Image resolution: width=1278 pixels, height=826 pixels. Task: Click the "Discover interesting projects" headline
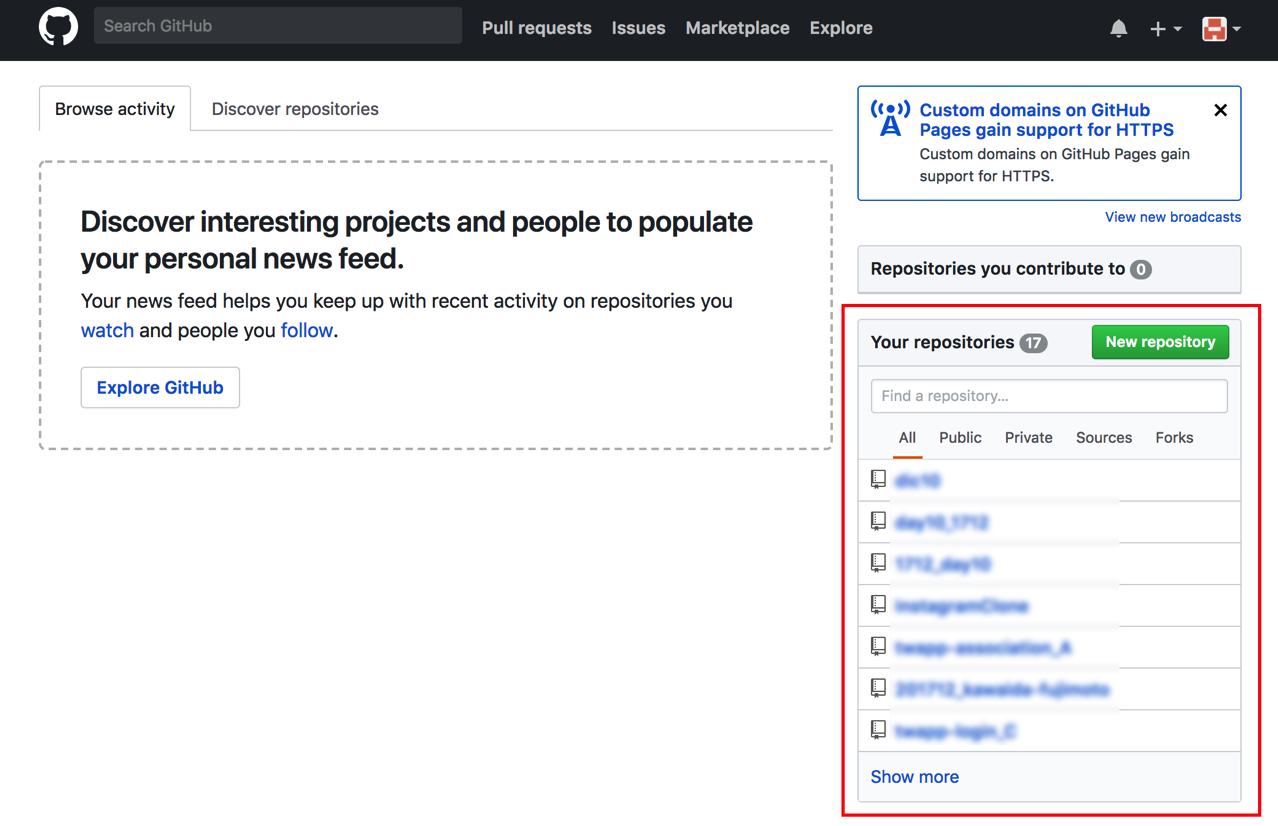point(417,240)
